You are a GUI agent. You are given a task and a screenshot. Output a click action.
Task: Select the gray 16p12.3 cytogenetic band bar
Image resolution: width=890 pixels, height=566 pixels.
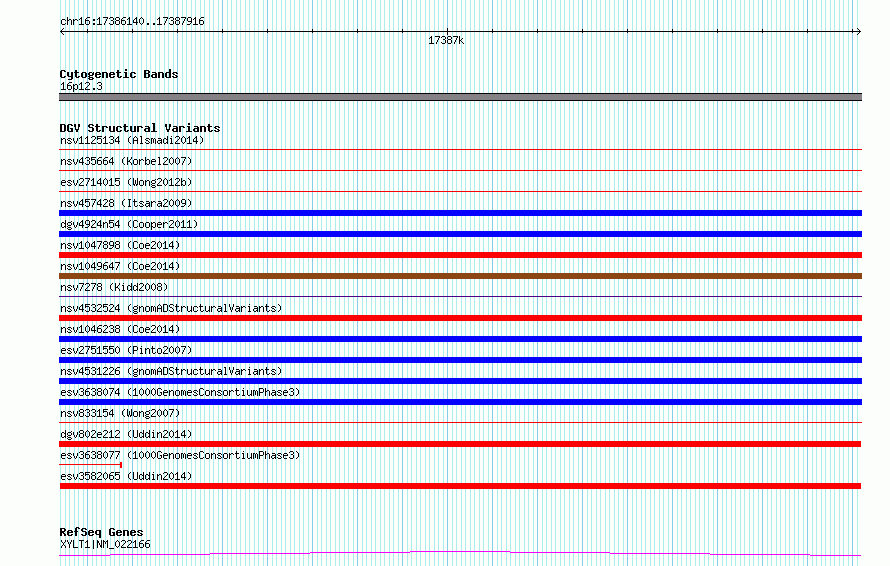tap(460, 97)
